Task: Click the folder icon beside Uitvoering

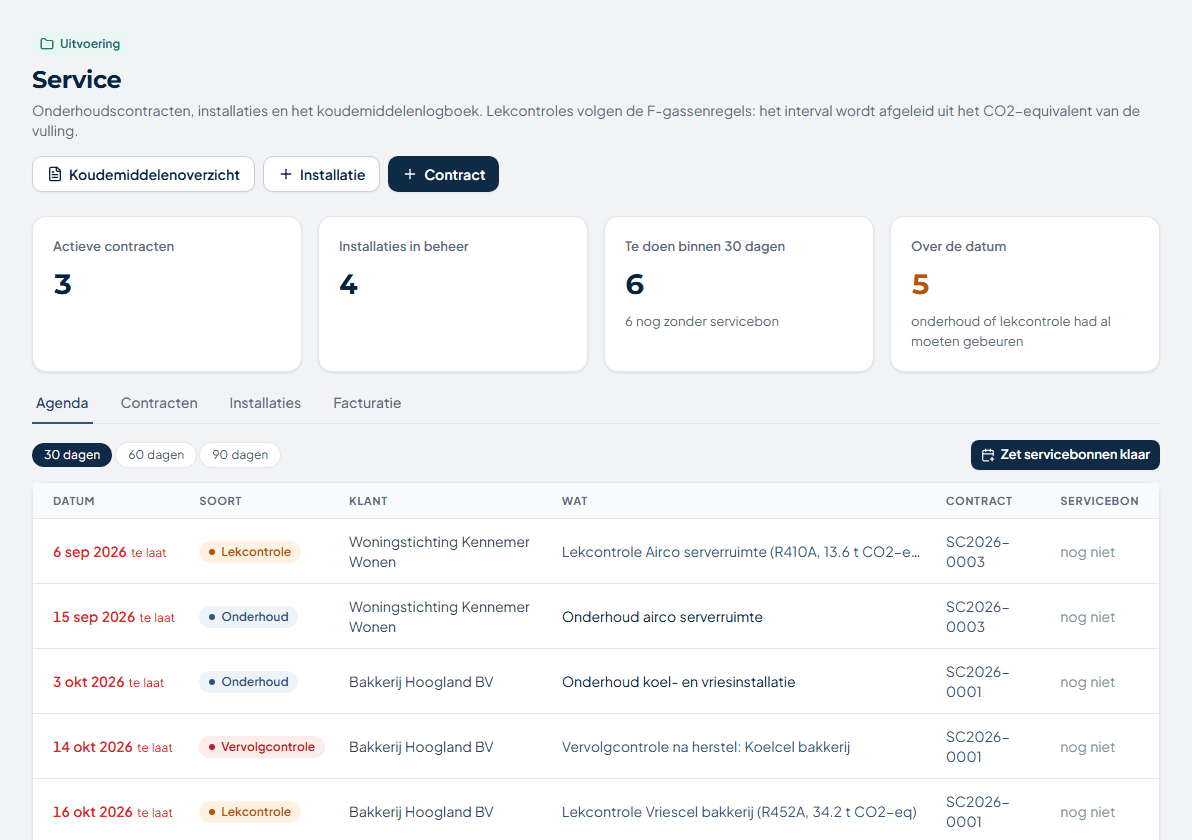Action: [x=46, y=44]
